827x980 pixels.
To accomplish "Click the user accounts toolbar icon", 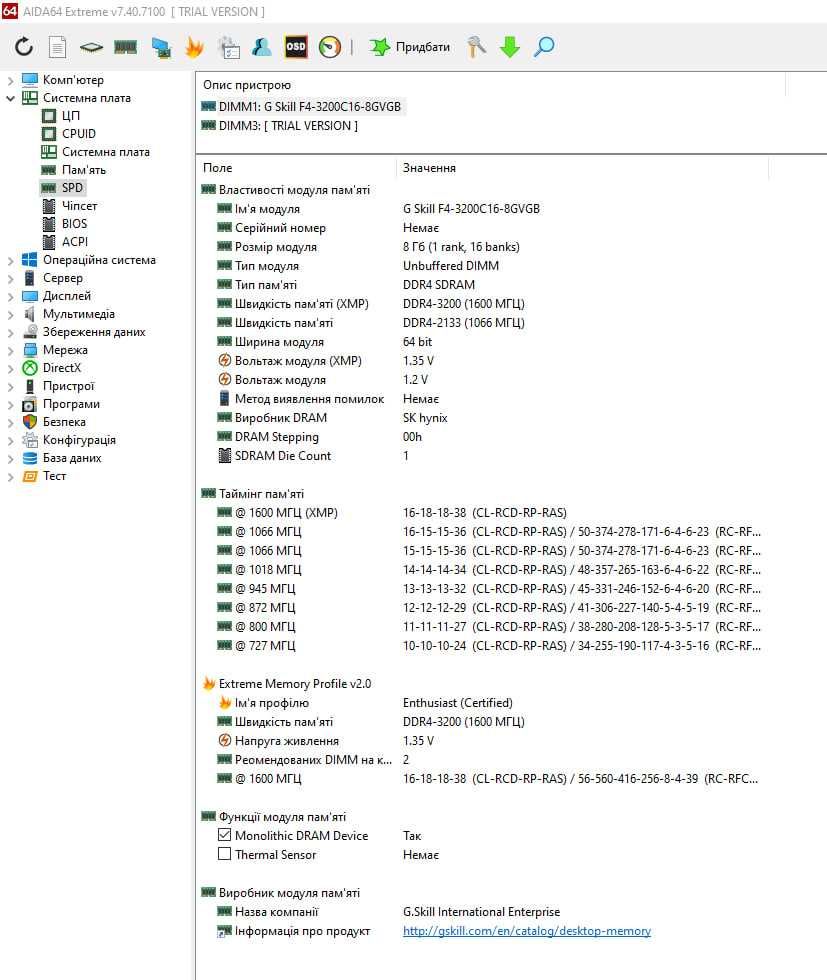I will 261,47.
